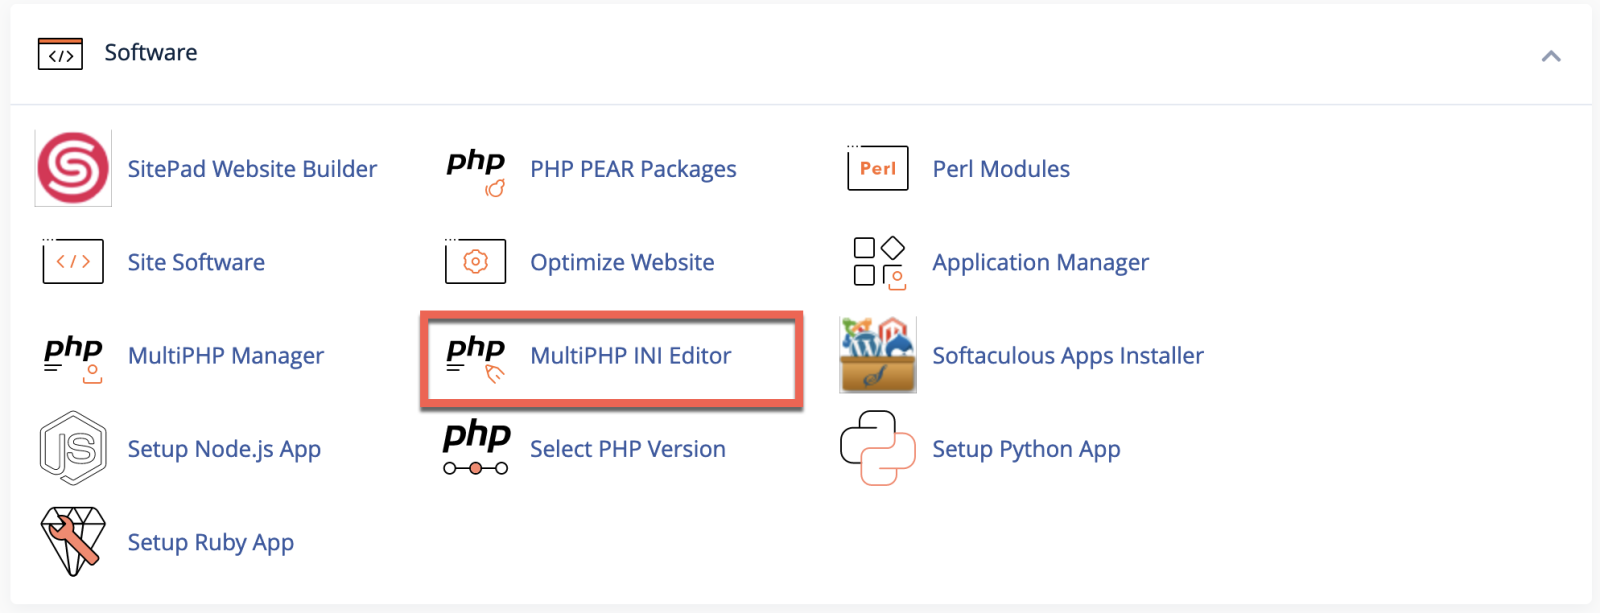Click the Software section header title
Screen dimensions: 1600x613
point(151,53)
